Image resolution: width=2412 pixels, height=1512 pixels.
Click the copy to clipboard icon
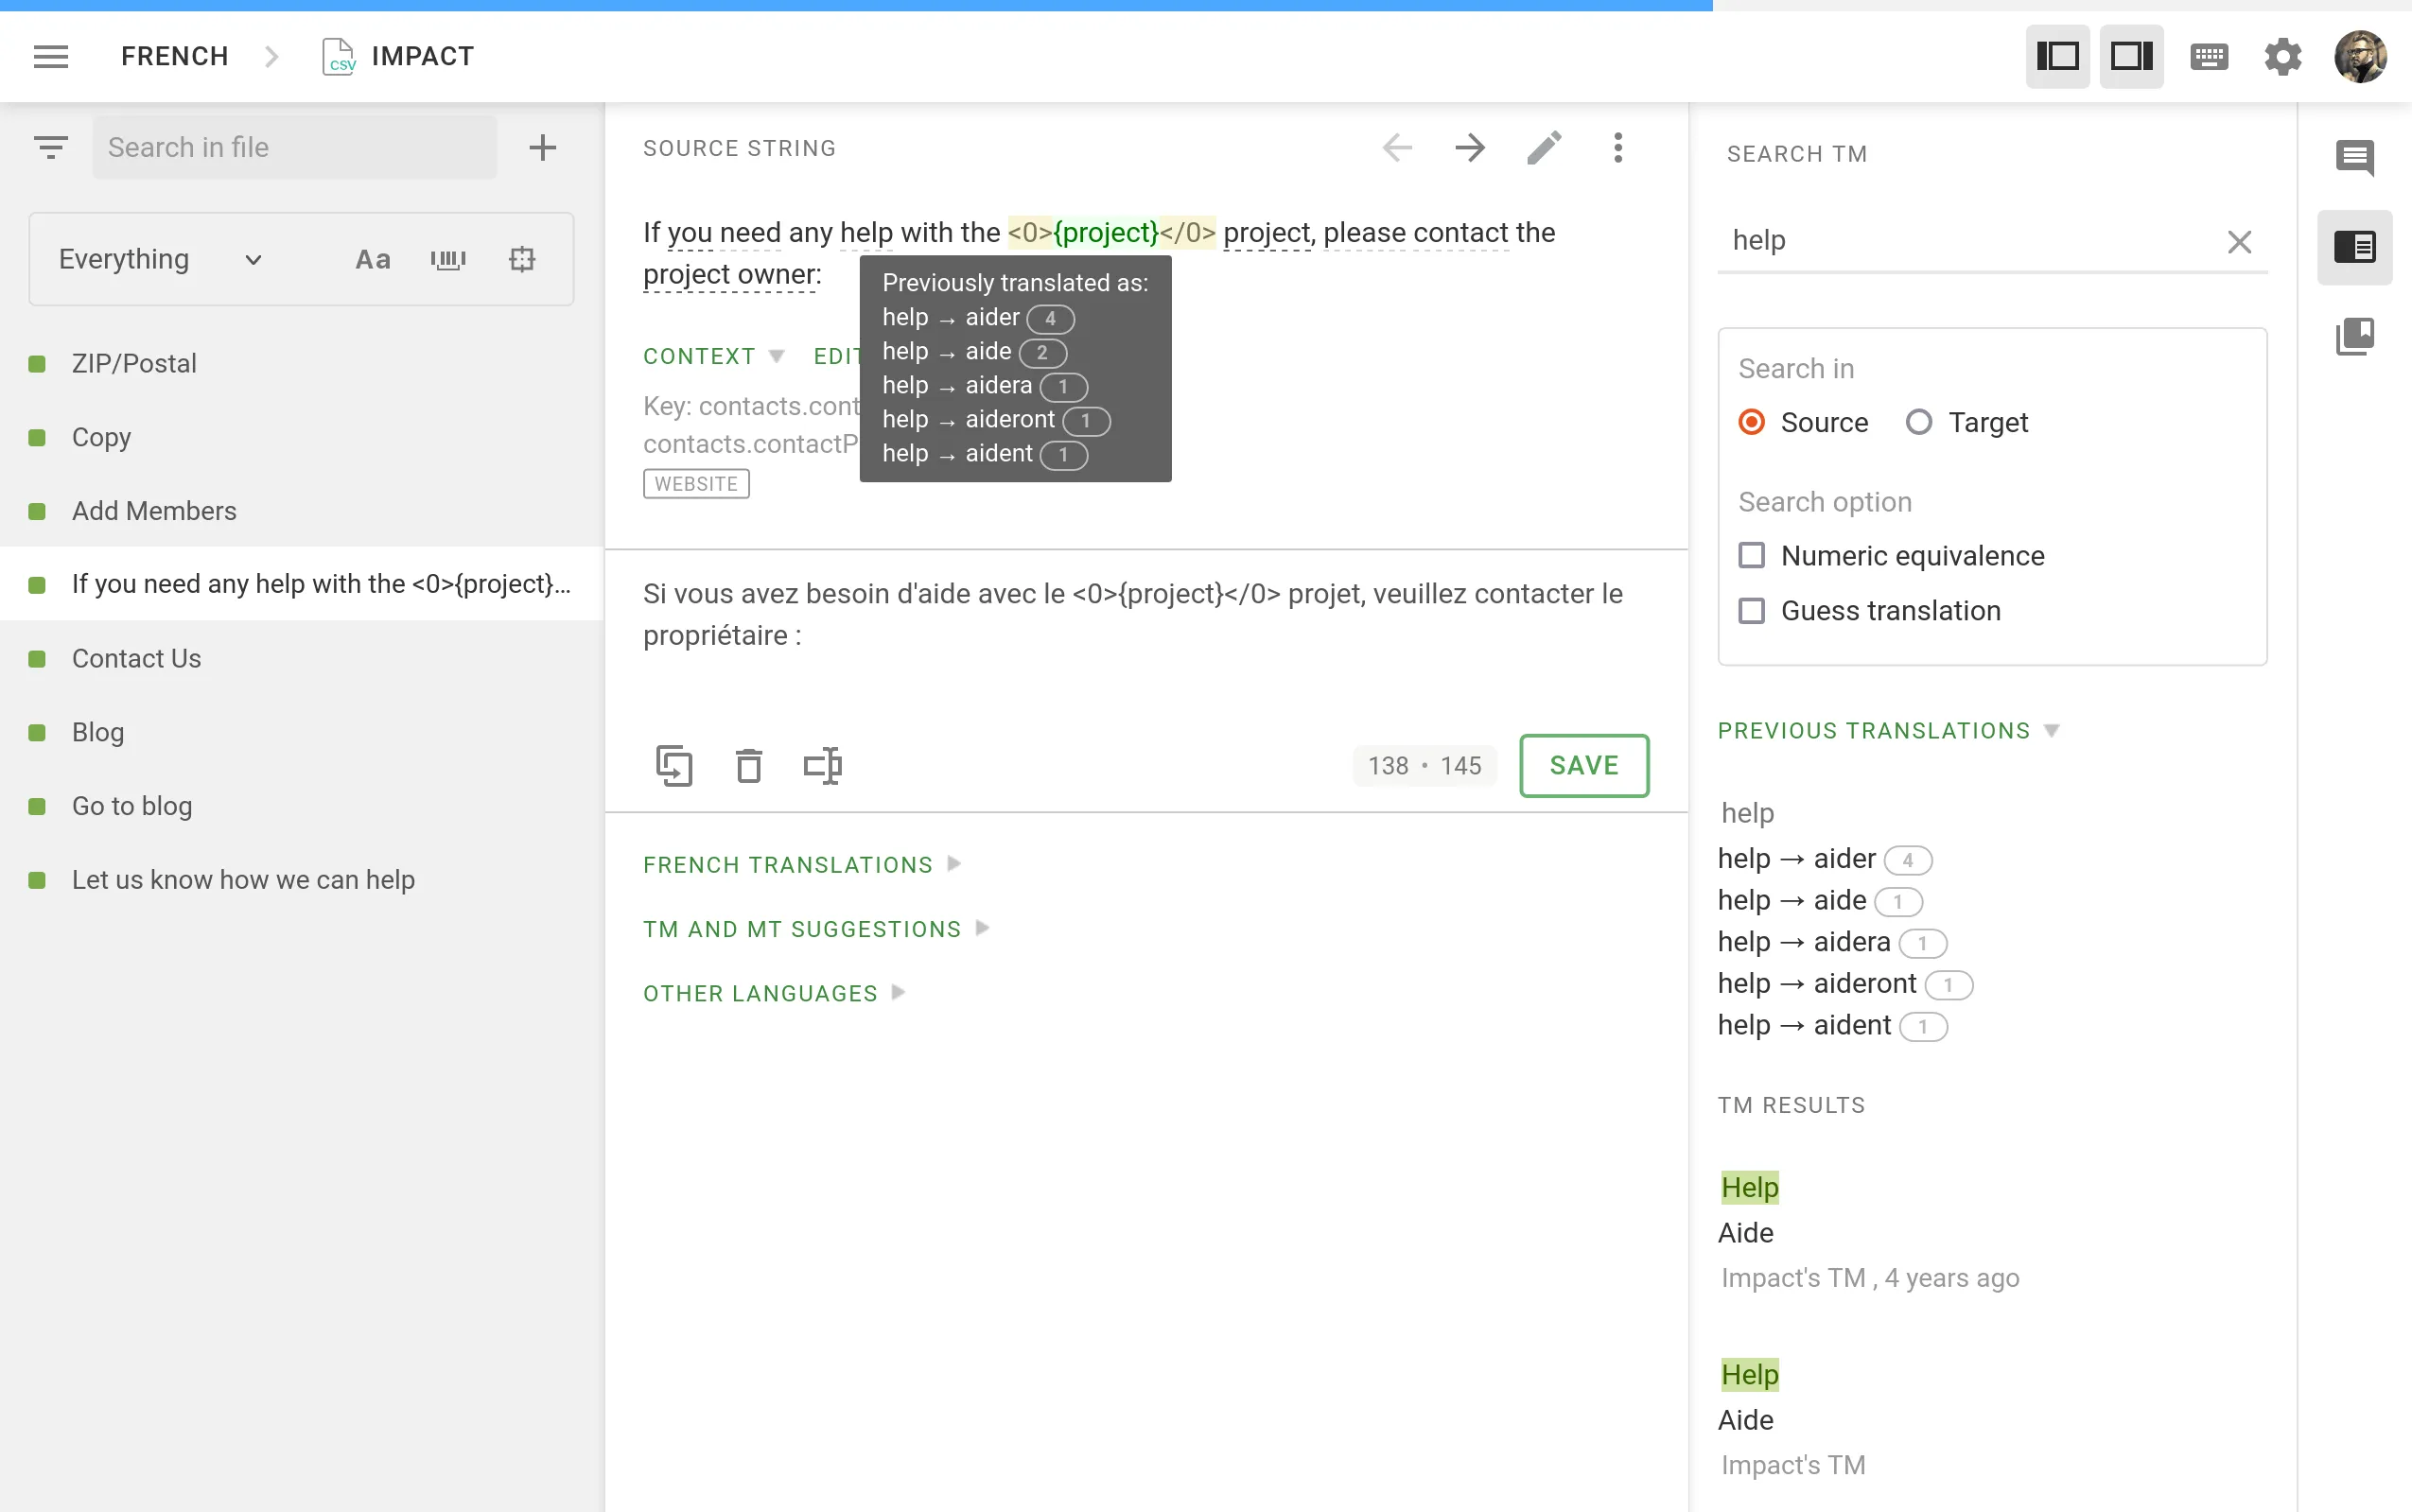coord(674,765)
